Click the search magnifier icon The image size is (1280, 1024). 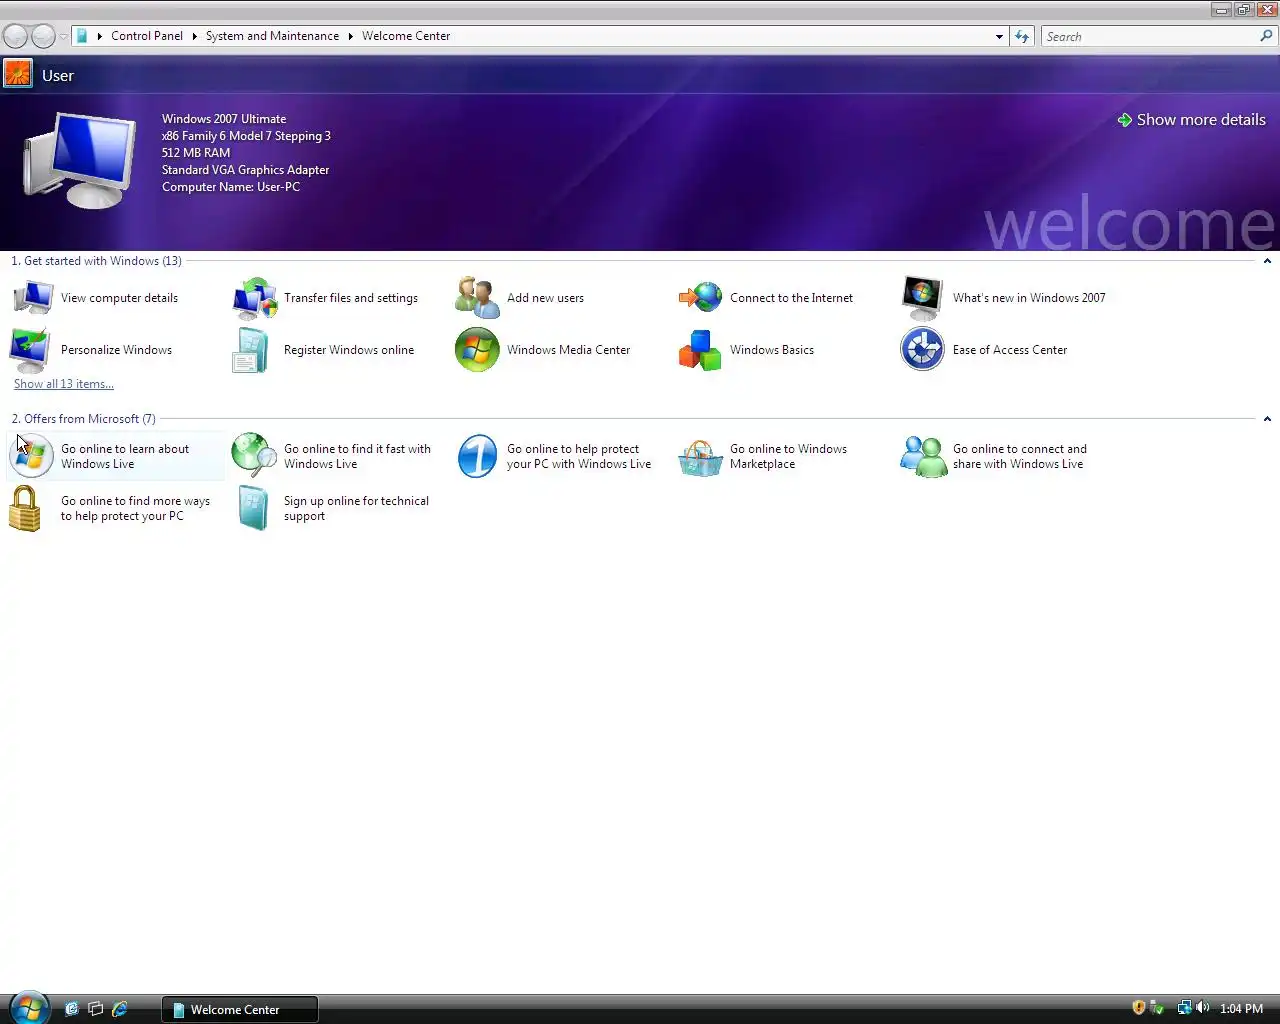(x=1267, y=36)
